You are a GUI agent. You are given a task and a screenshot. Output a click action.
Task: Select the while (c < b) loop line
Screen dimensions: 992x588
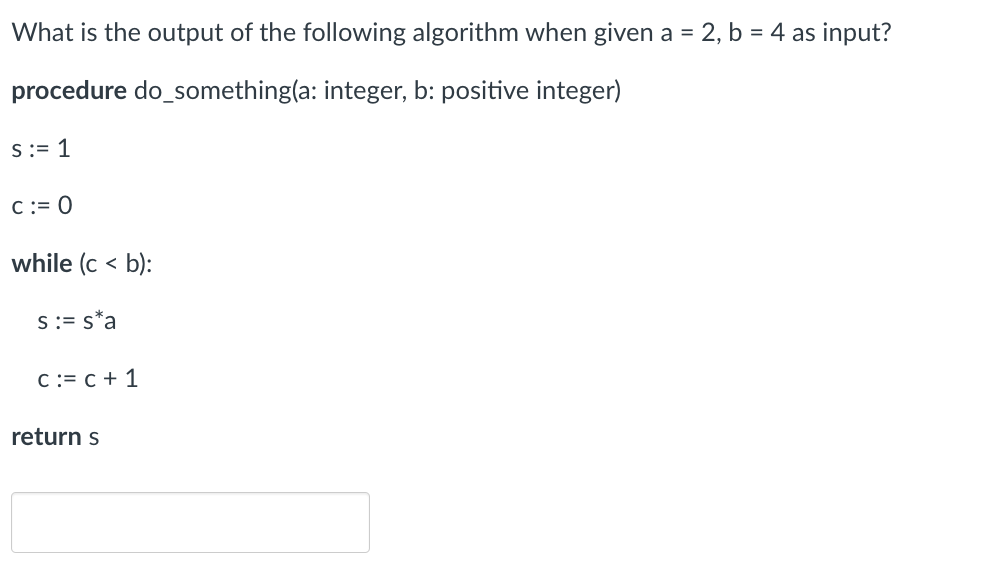point(80,263)
